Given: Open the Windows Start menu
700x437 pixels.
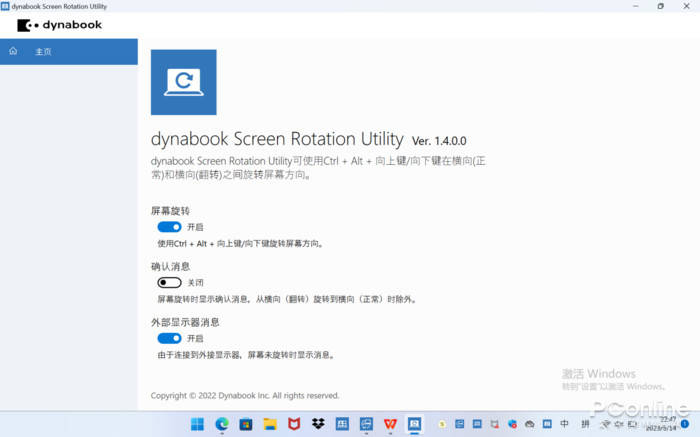Looking at the screenshot, I should [198, 424].
